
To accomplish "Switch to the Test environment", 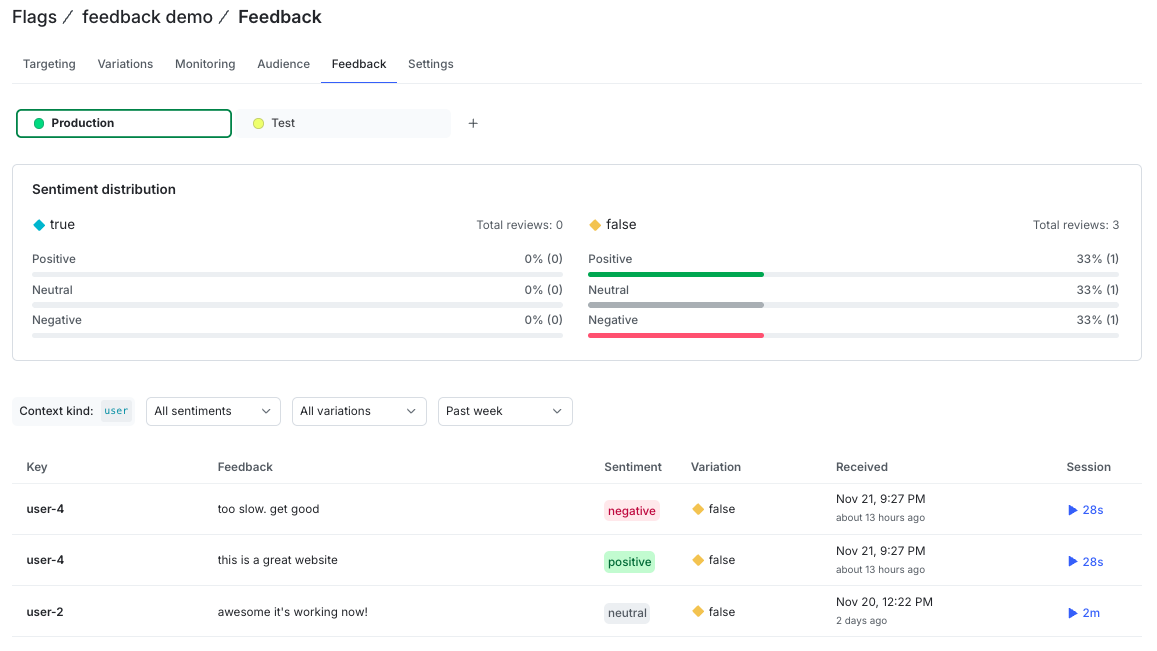I will click(x=283, y=122).
